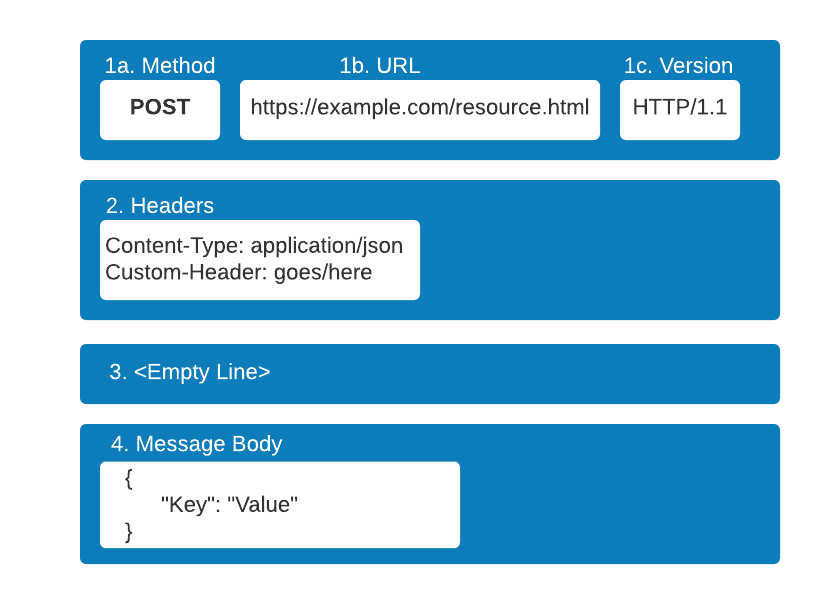Click the "3. <Empty Line>" label
The width and height of the screenshot is (820, 604).
(190, 373)
